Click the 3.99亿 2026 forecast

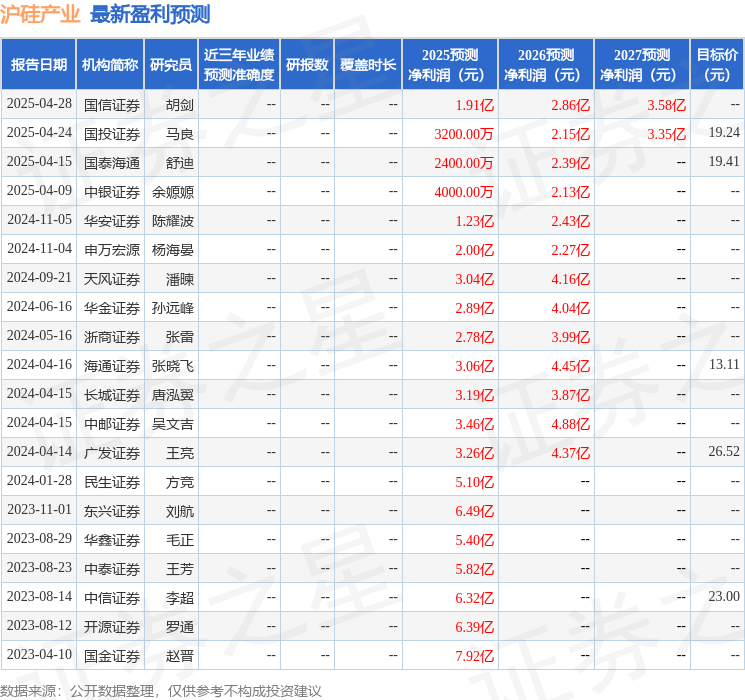coord(571,337)
